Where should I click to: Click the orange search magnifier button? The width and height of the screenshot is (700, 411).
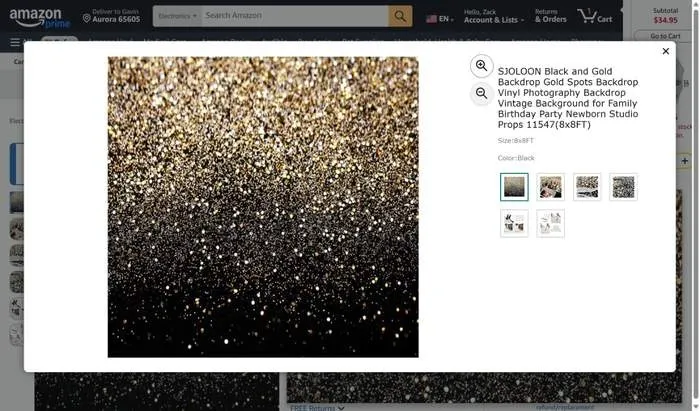tap(400, 16)
